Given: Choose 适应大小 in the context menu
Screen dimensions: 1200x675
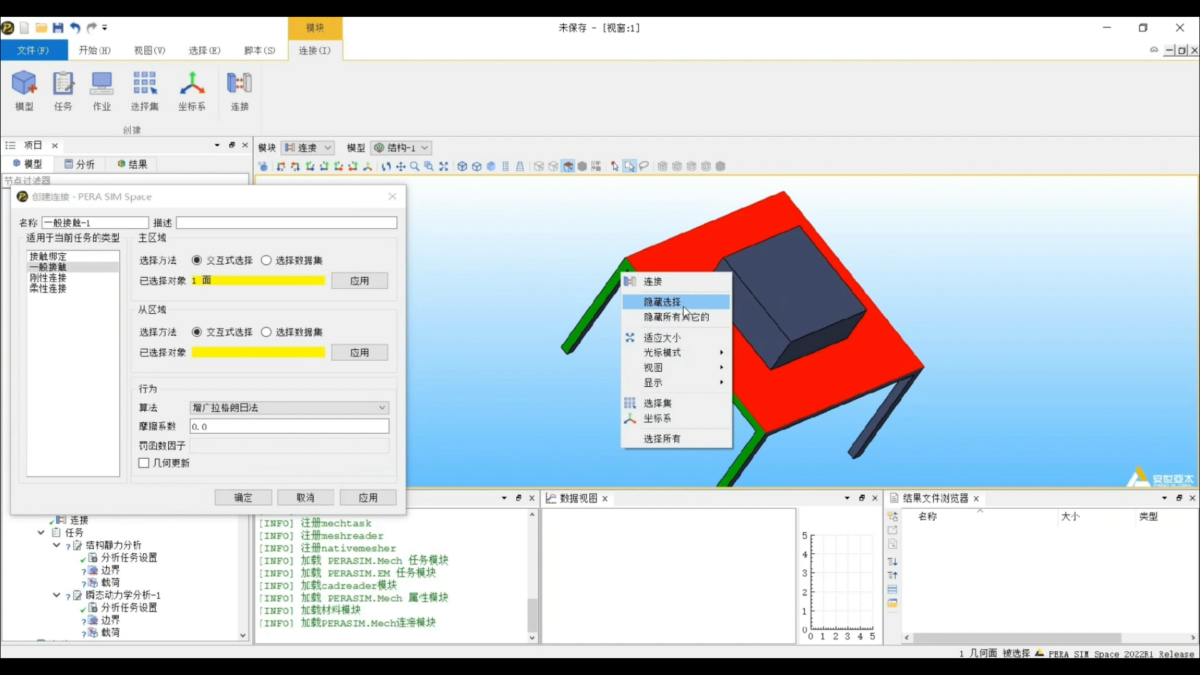Looking at the screenshot, I should (676, 337).
